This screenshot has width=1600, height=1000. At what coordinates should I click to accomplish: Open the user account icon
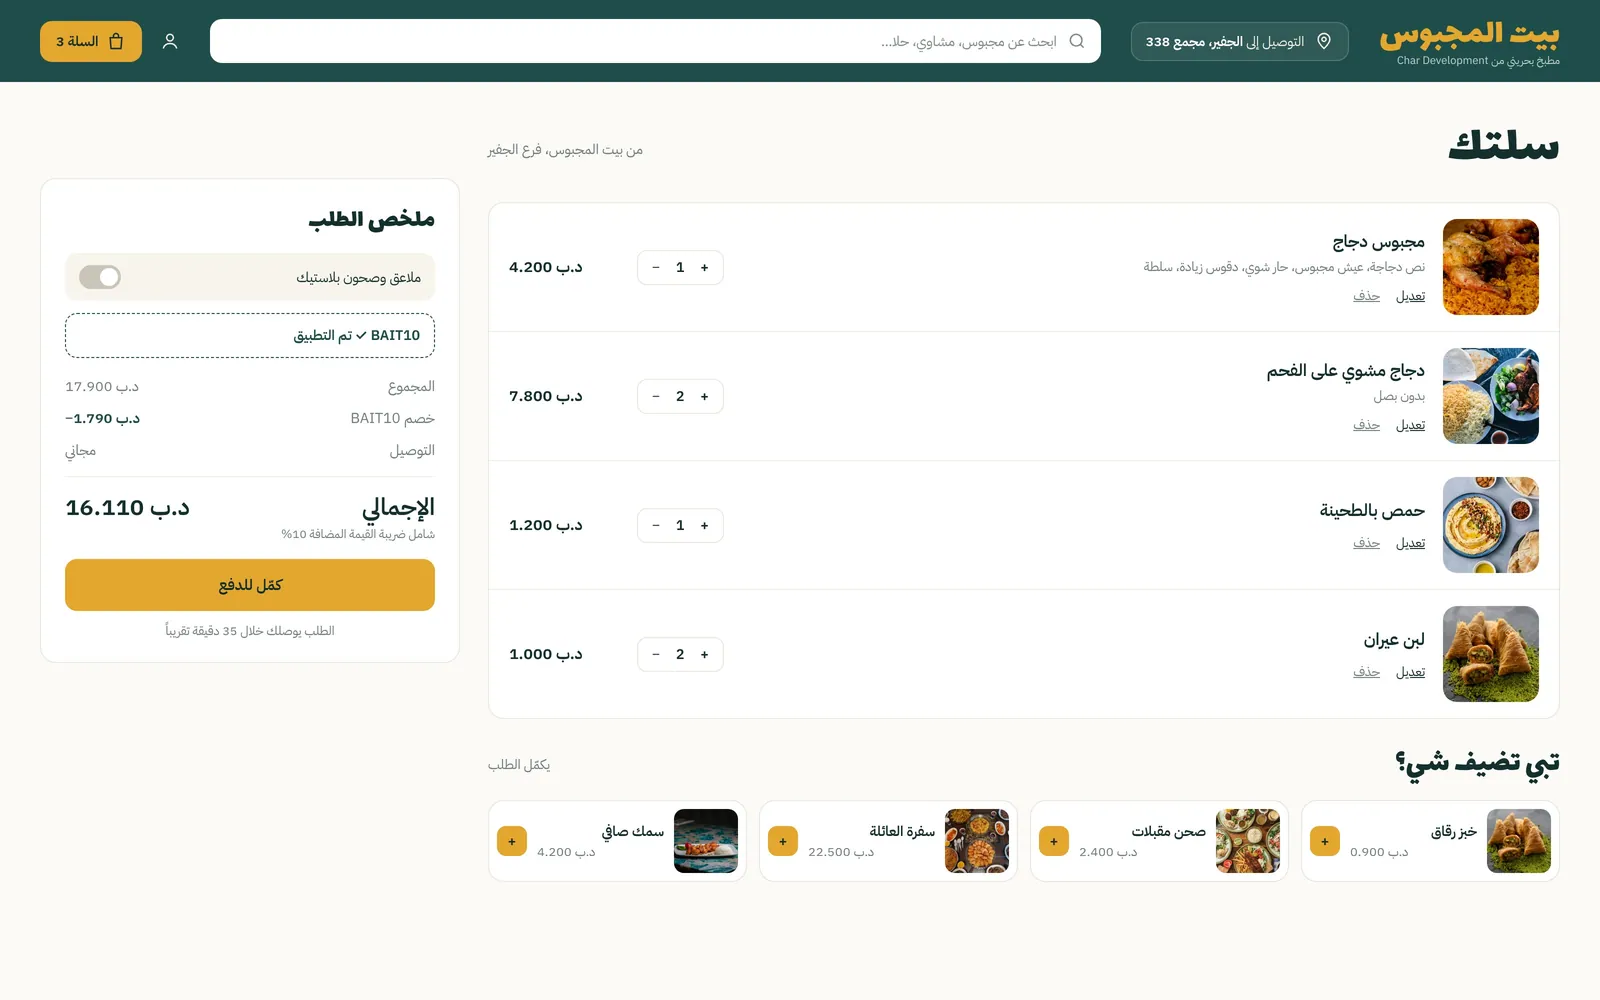pos(170,41)
